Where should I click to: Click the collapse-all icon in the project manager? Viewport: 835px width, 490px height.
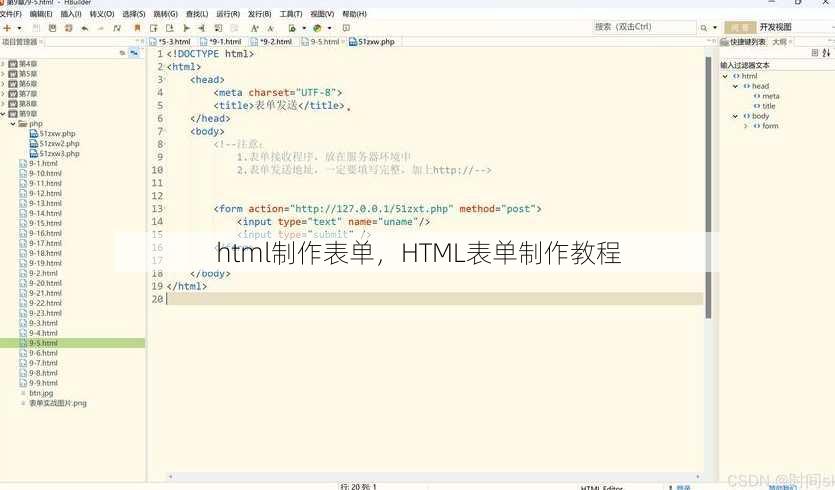122,53
